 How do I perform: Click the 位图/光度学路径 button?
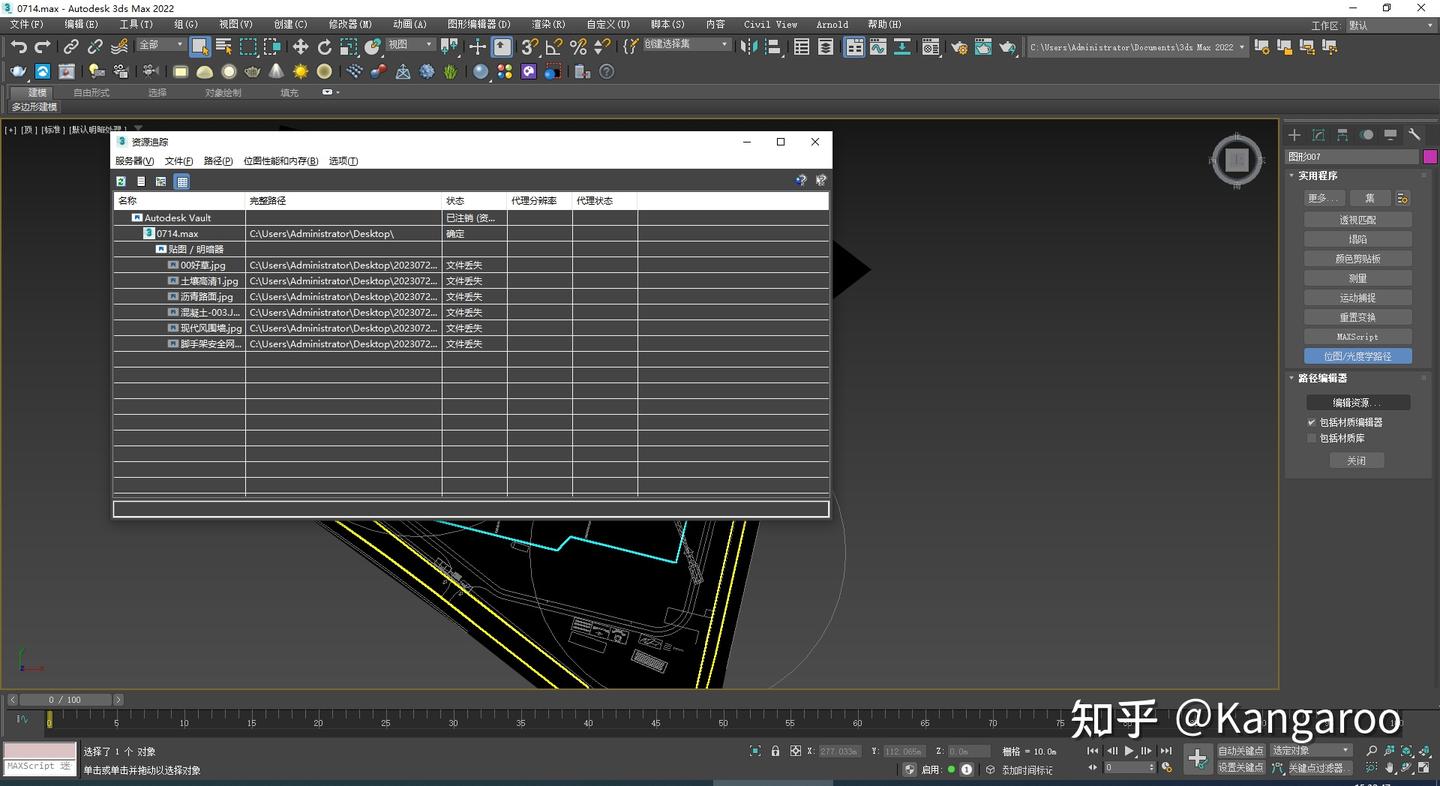coord(1358,356)
